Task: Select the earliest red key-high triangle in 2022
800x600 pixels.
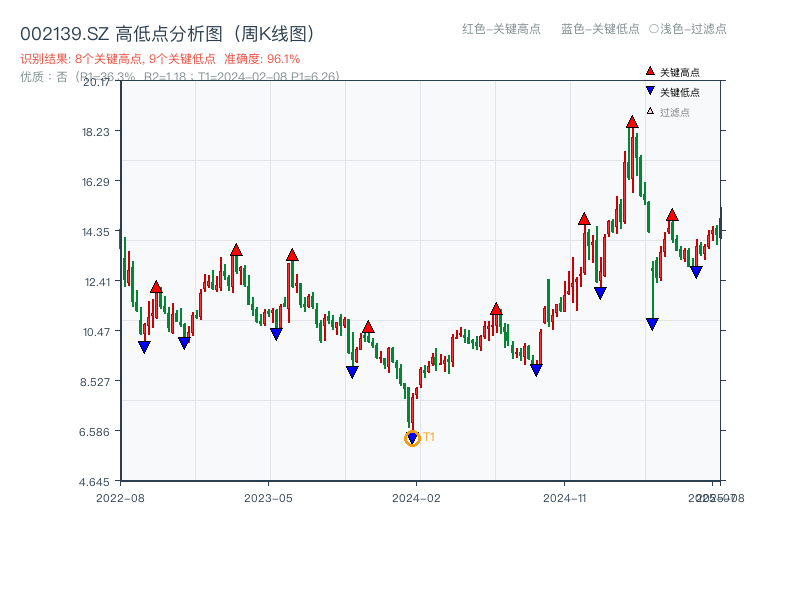Action: point(156,287)
